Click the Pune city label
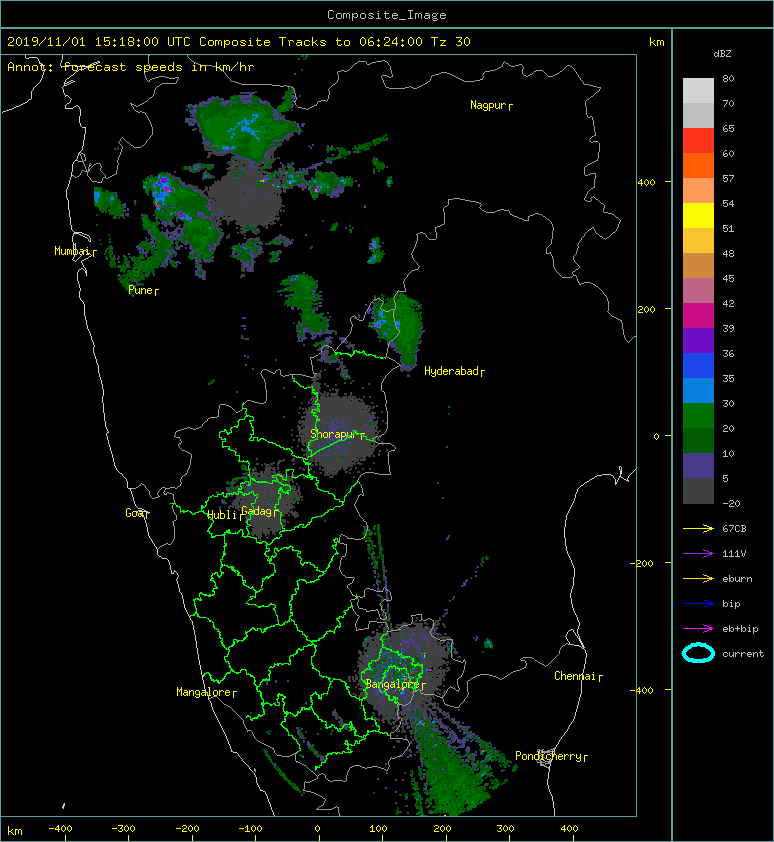This screenshot has width=774, height=842. 140,290
